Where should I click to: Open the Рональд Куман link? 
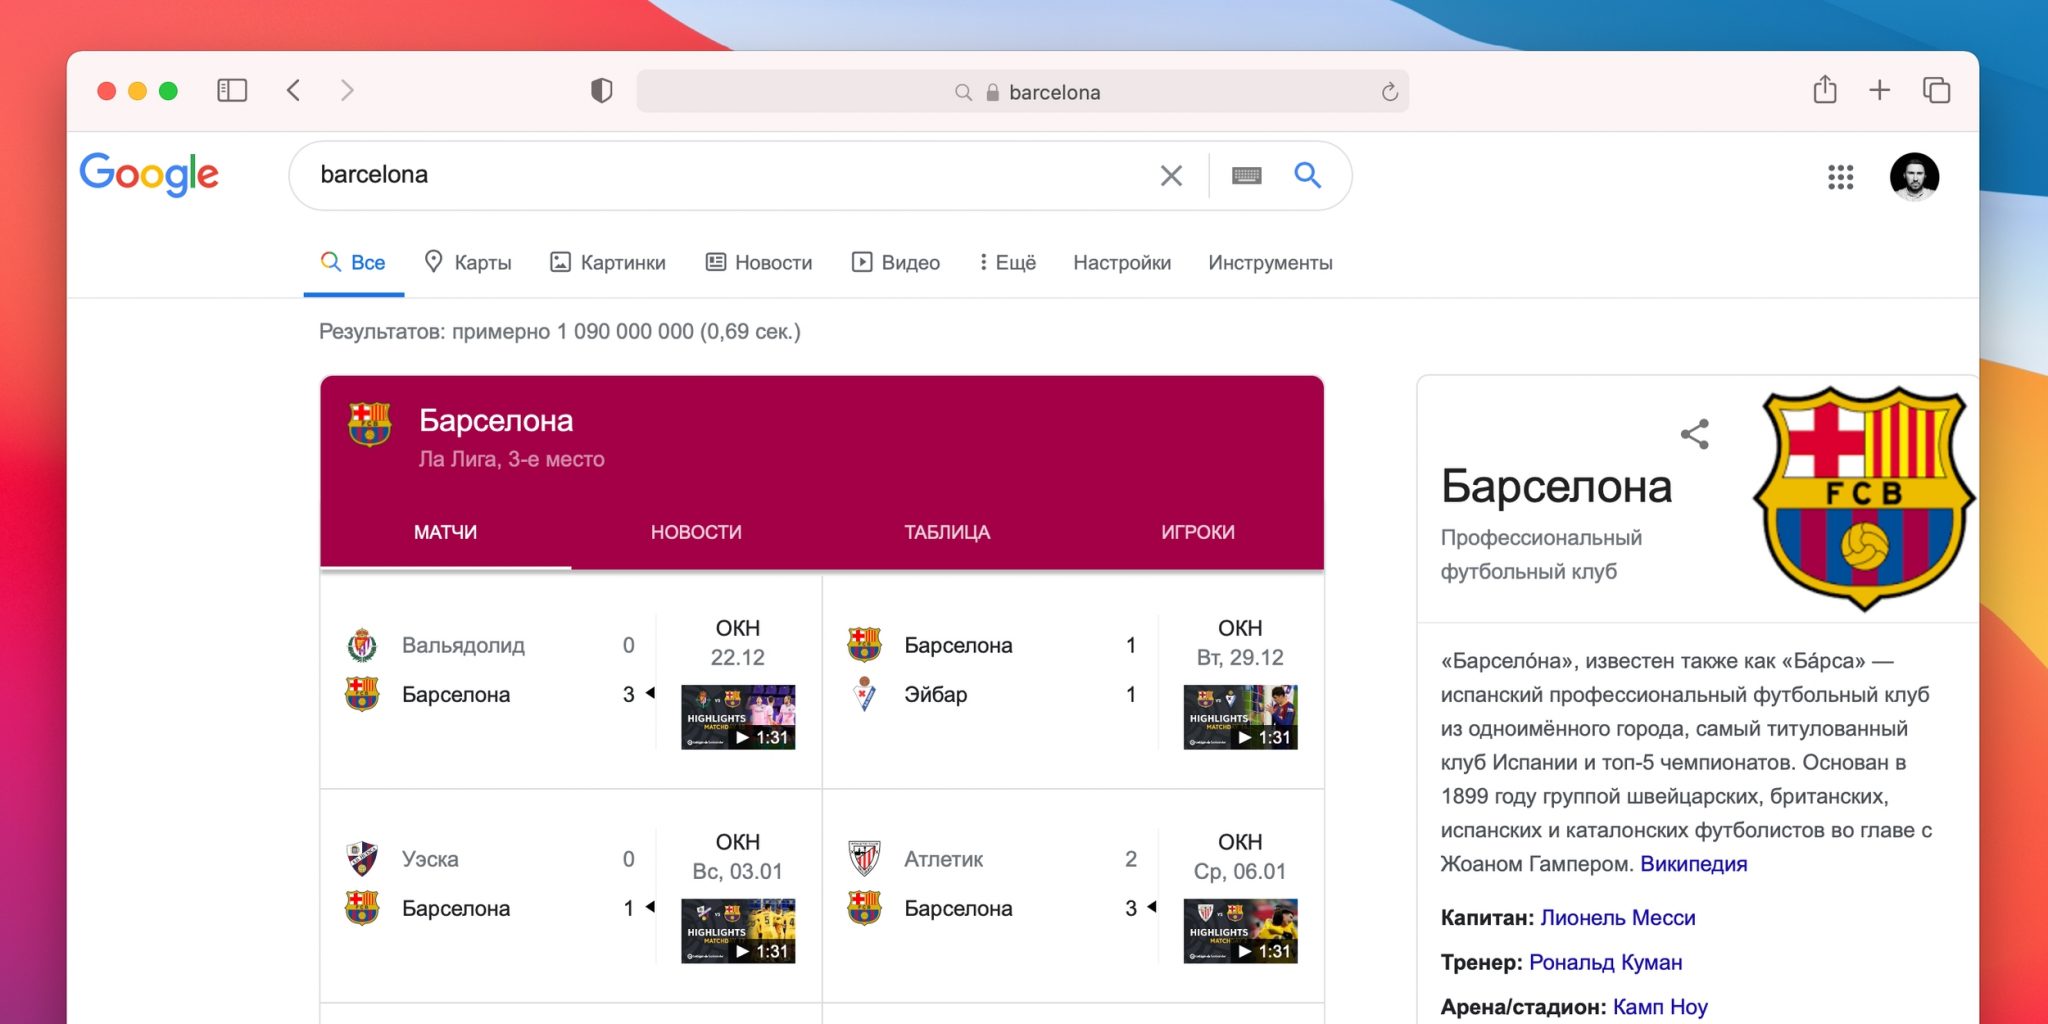click(1605, 963)
